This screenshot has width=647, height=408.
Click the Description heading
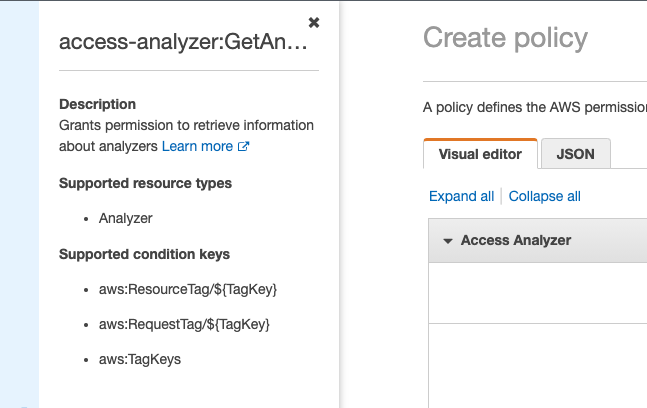pyautogui.click(x=97, y=104)
